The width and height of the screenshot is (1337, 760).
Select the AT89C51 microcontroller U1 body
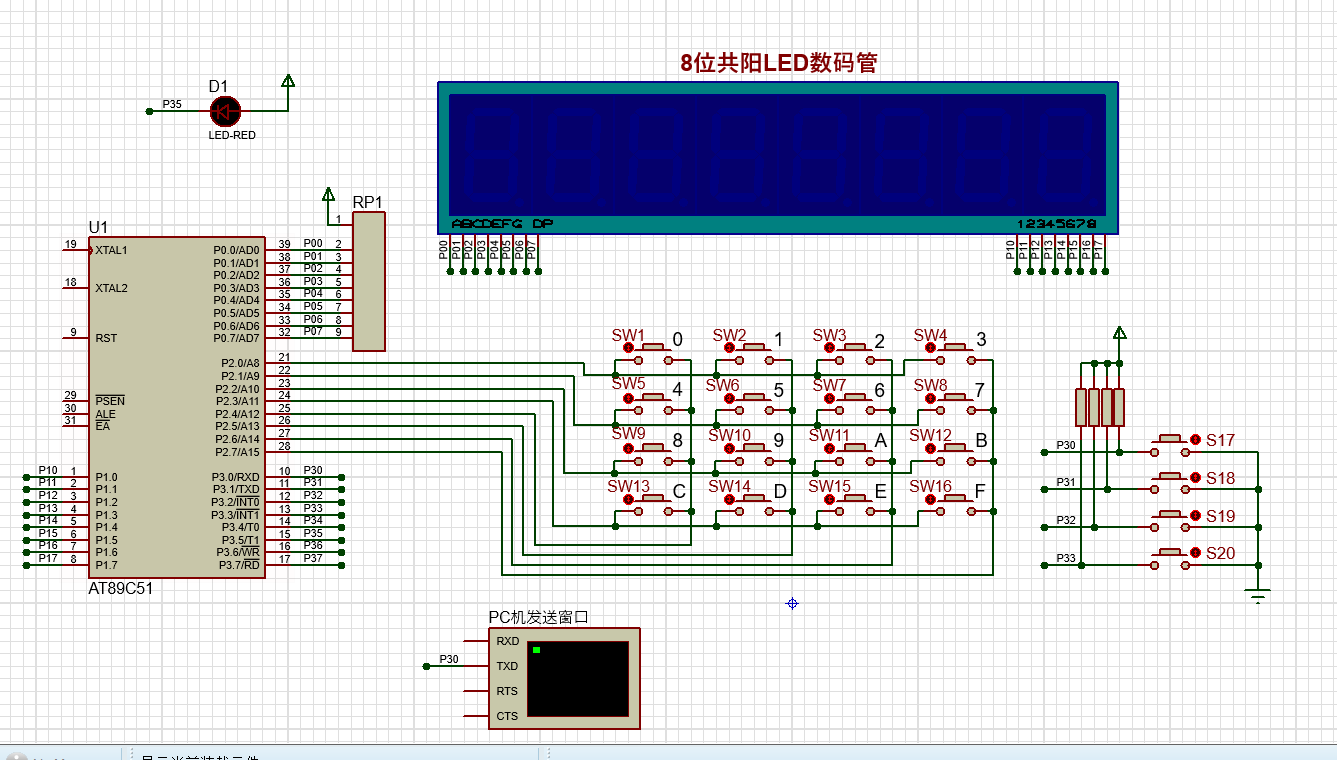point(177,407)
